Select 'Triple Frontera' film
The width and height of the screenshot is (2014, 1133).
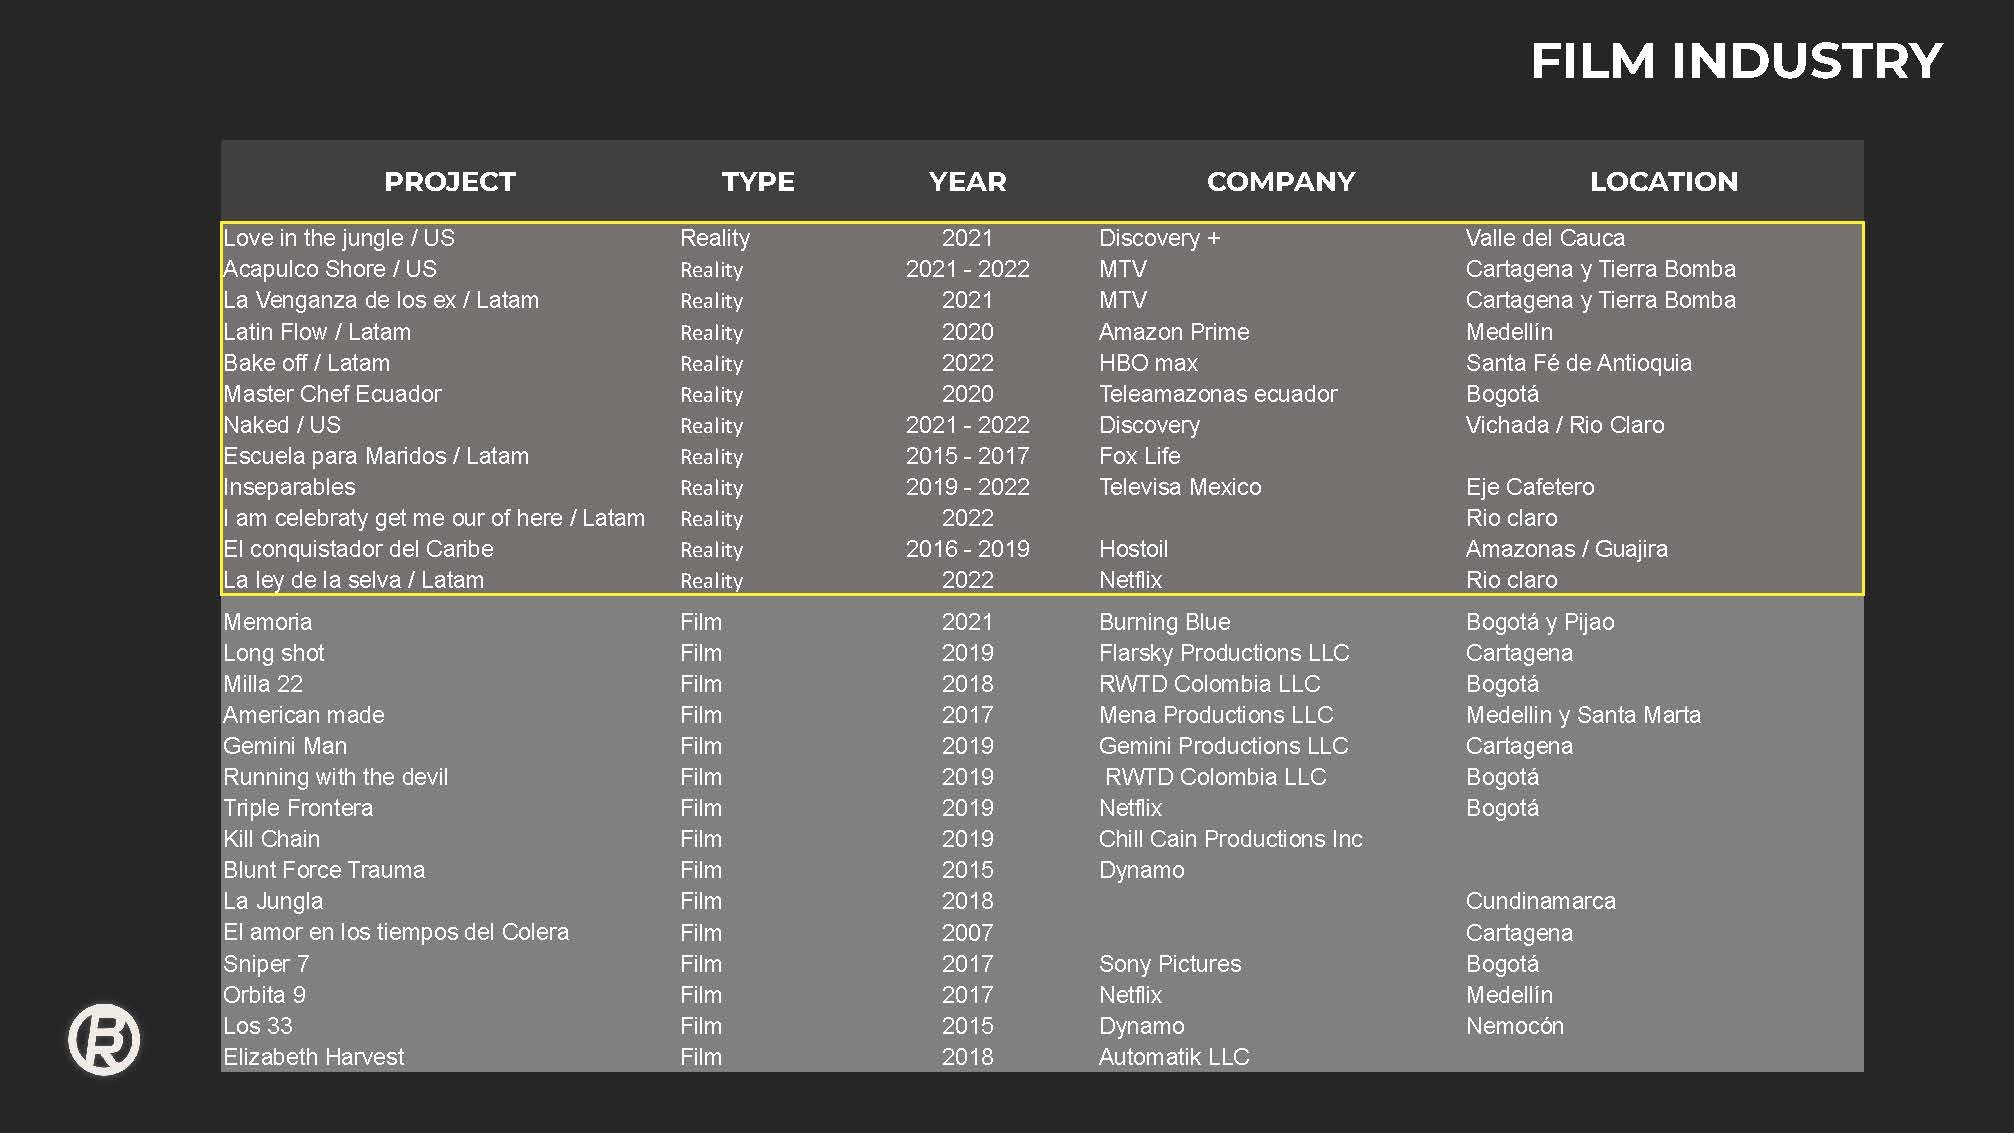tap(298, 808)
